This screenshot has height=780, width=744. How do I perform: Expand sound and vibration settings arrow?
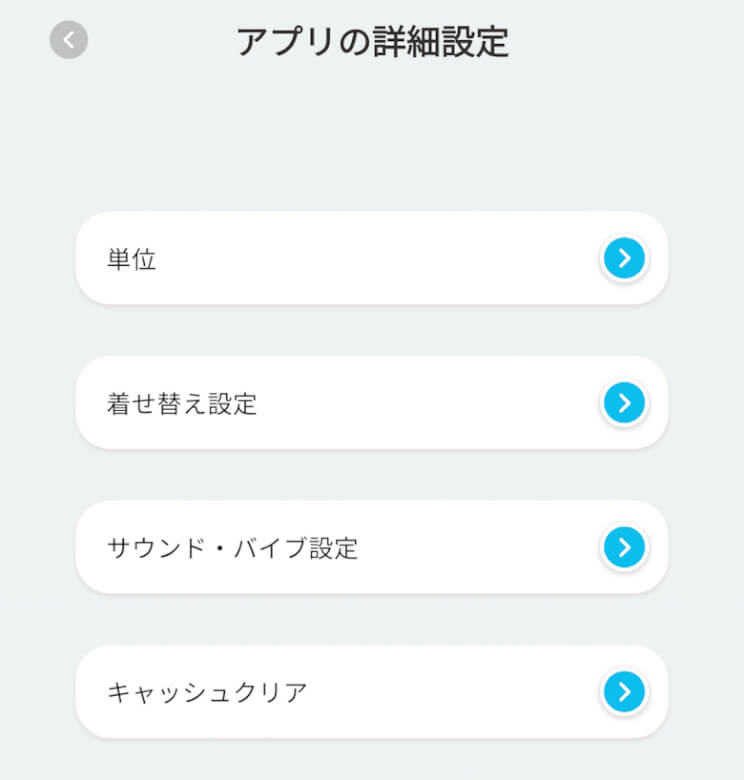click(624, 547)
